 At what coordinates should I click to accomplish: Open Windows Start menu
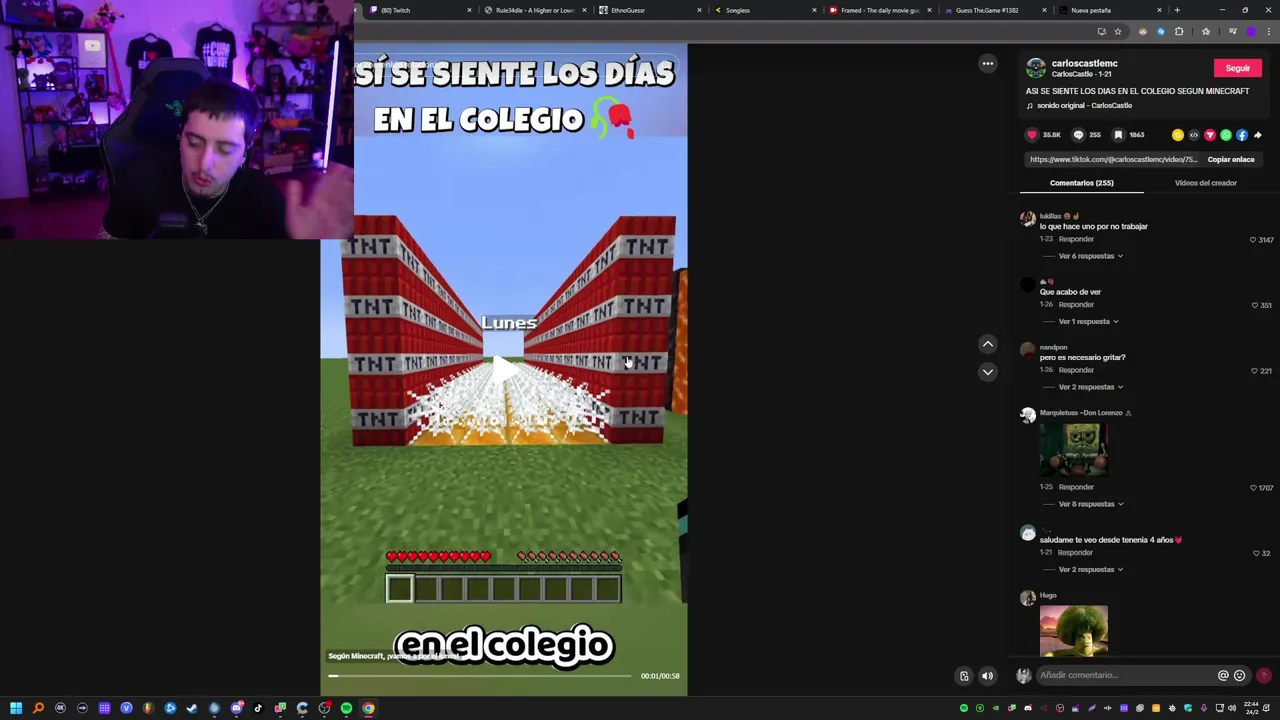[16, 708]
